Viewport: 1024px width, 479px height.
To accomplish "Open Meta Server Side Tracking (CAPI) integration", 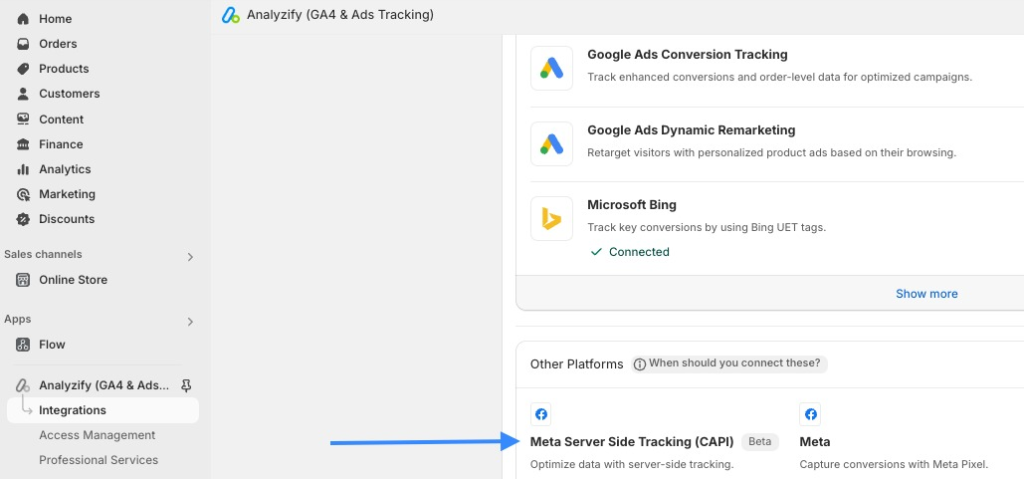I will [631, 441].
